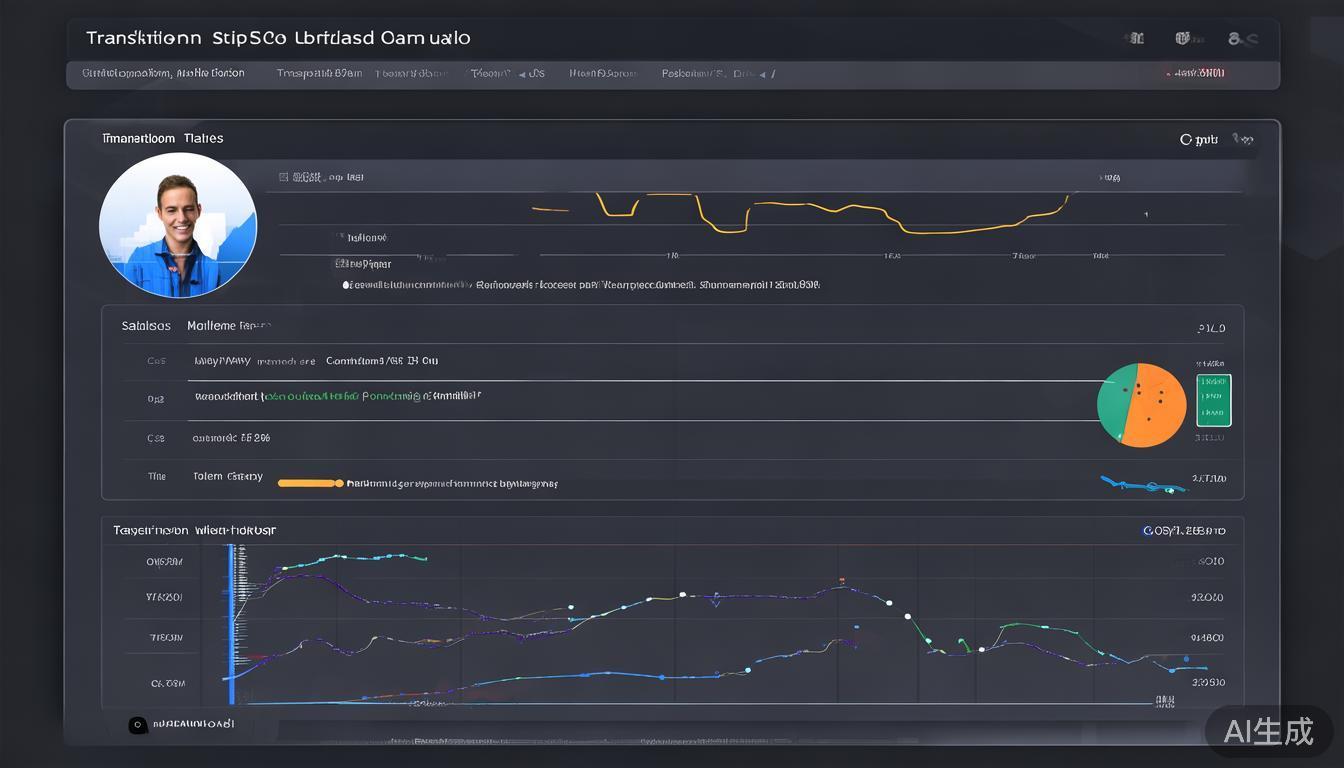
Task: Select the second item in top navigation bar
Action: pyautogui.click(x=319, y=73)
